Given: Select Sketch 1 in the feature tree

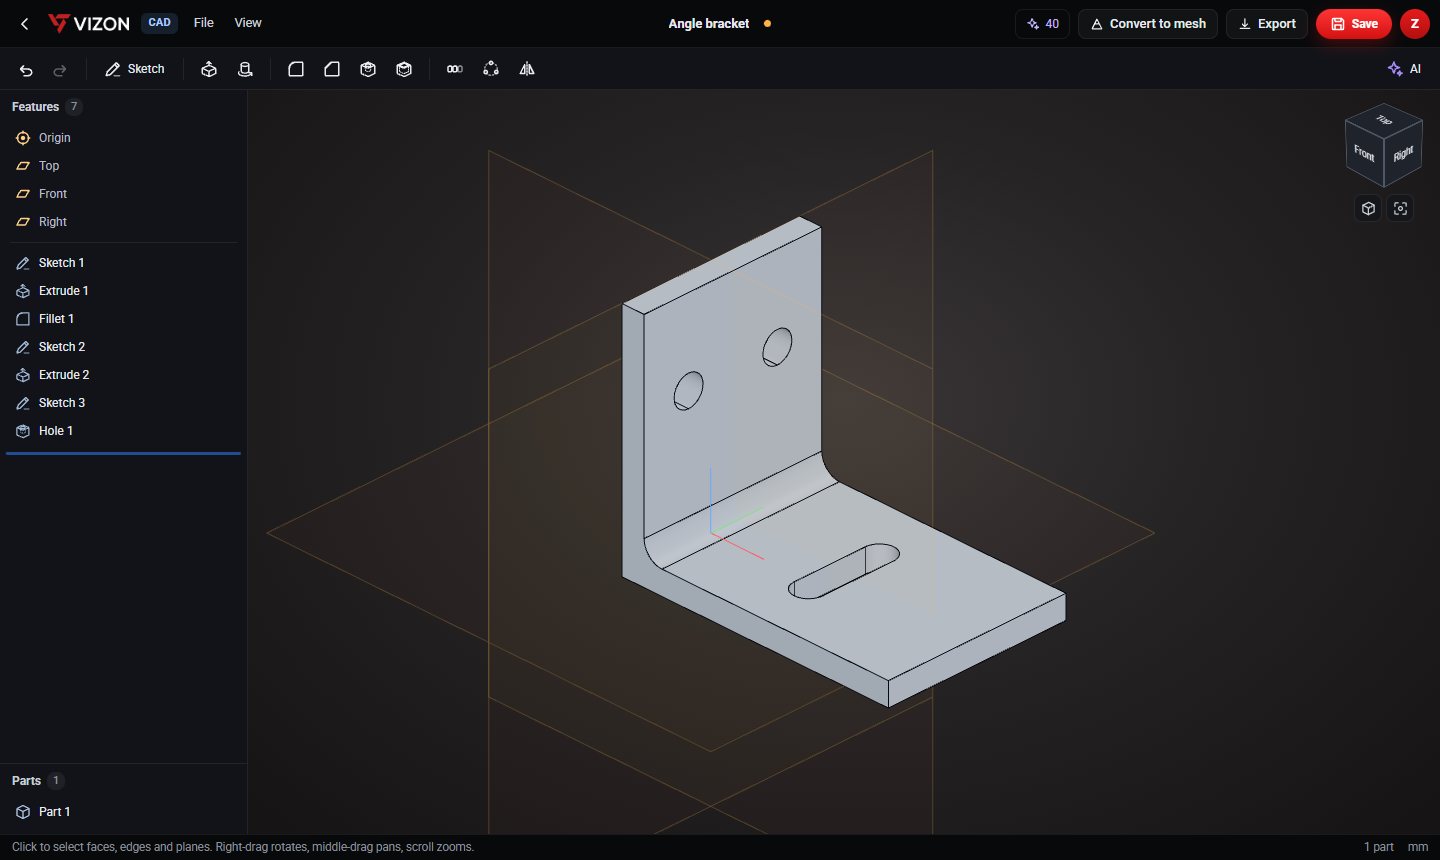Looking at the screenshot, I should point(123,263).
